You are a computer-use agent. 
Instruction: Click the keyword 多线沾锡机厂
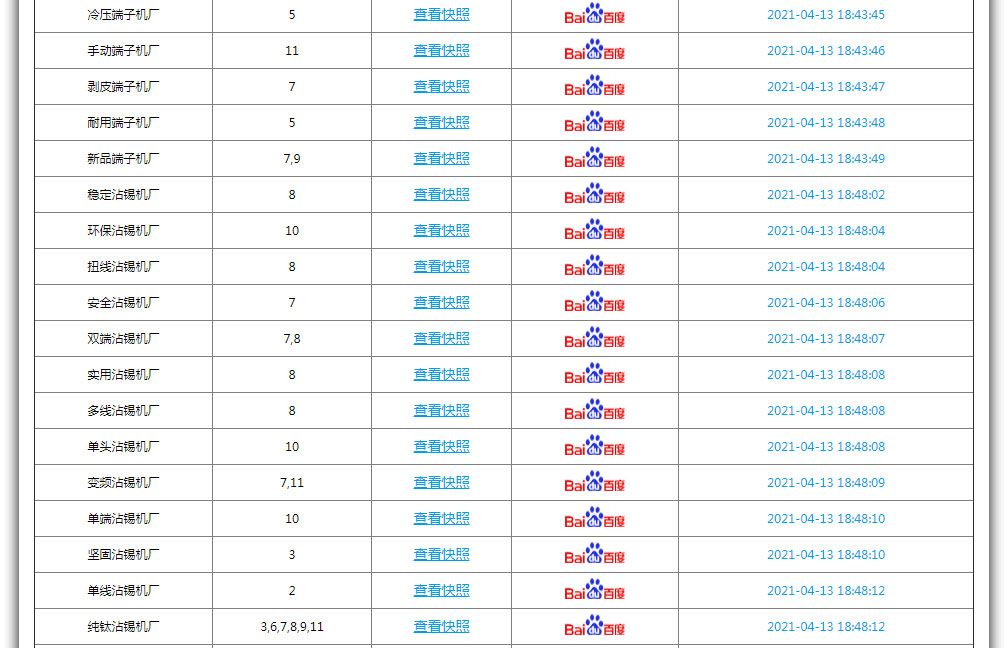coord(123,410)
